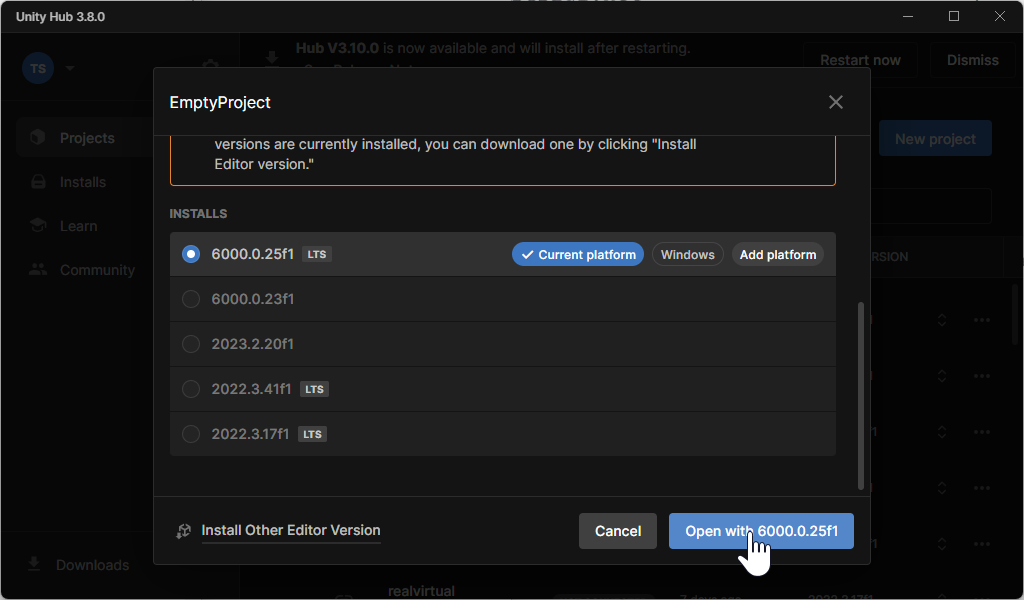Click the installs list vertical scrollbar
Screen dimensions: 1024x600
click(860, 395)
